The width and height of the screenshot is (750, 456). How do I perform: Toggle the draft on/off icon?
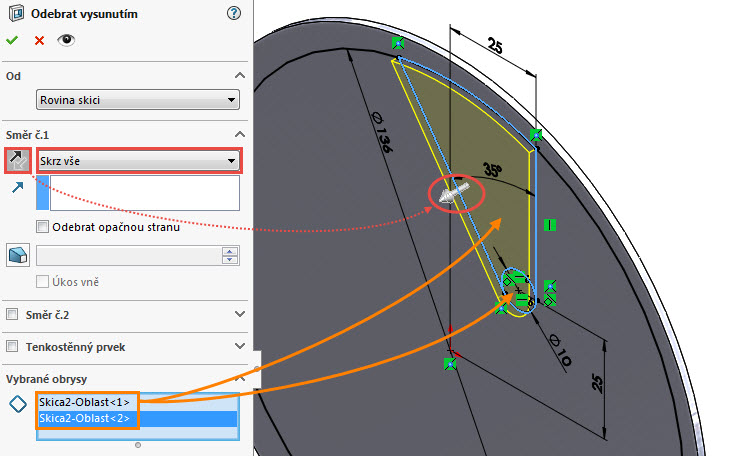[18, 255]
